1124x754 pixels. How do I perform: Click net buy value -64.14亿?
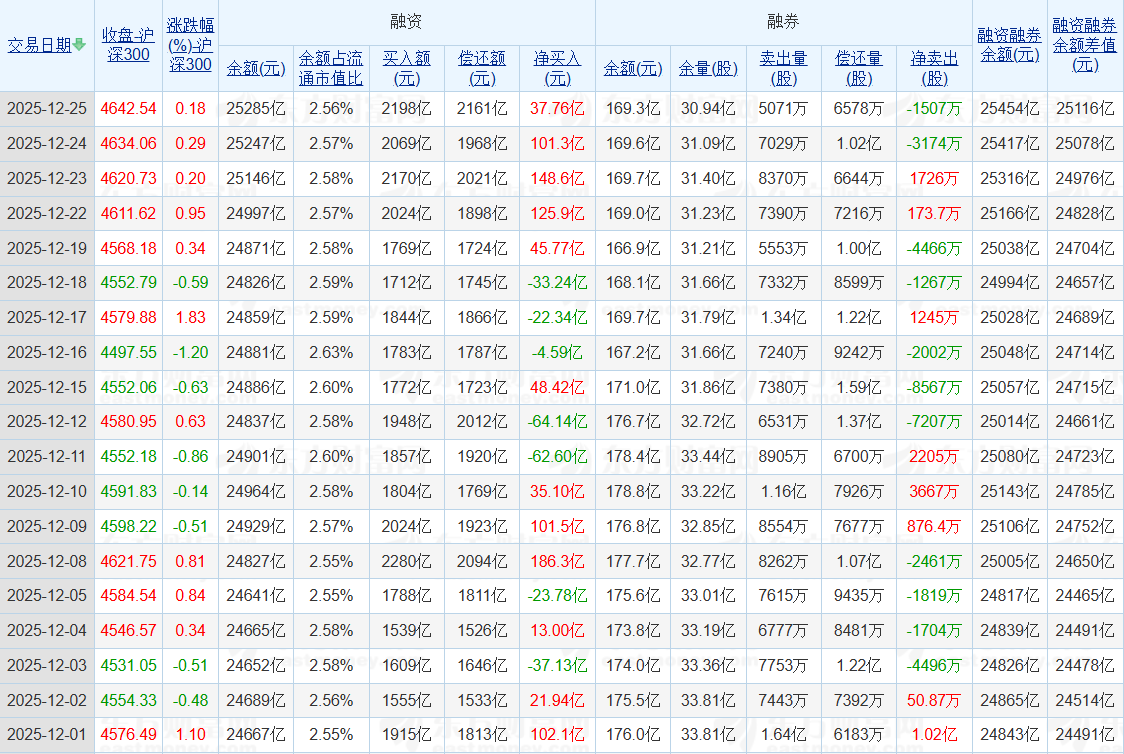[x=557, y=421]
